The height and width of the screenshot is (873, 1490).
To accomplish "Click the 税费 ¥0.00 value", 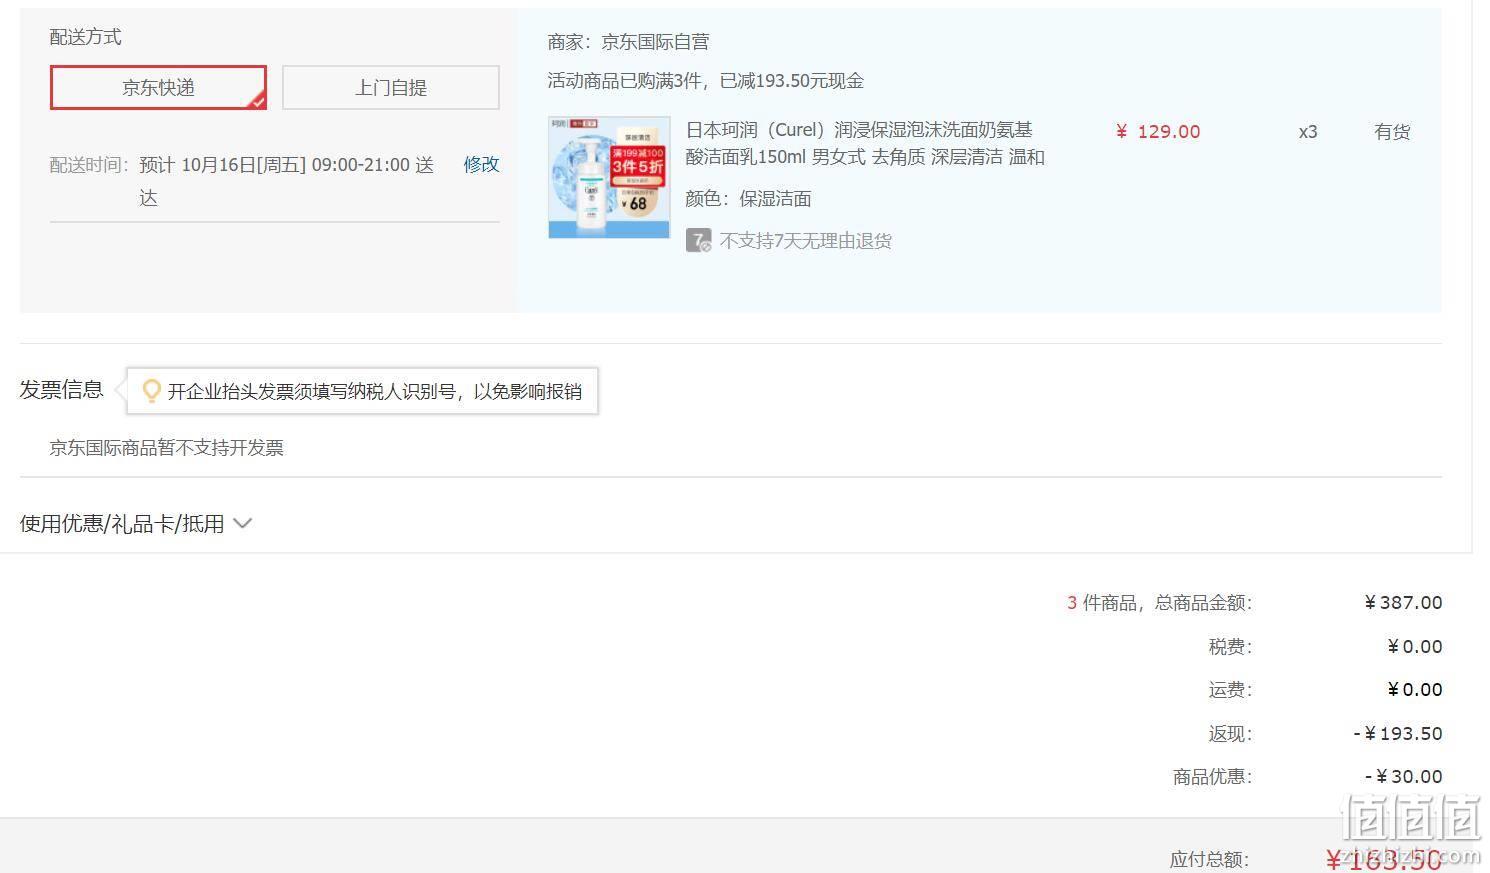I will [1414, 647].
